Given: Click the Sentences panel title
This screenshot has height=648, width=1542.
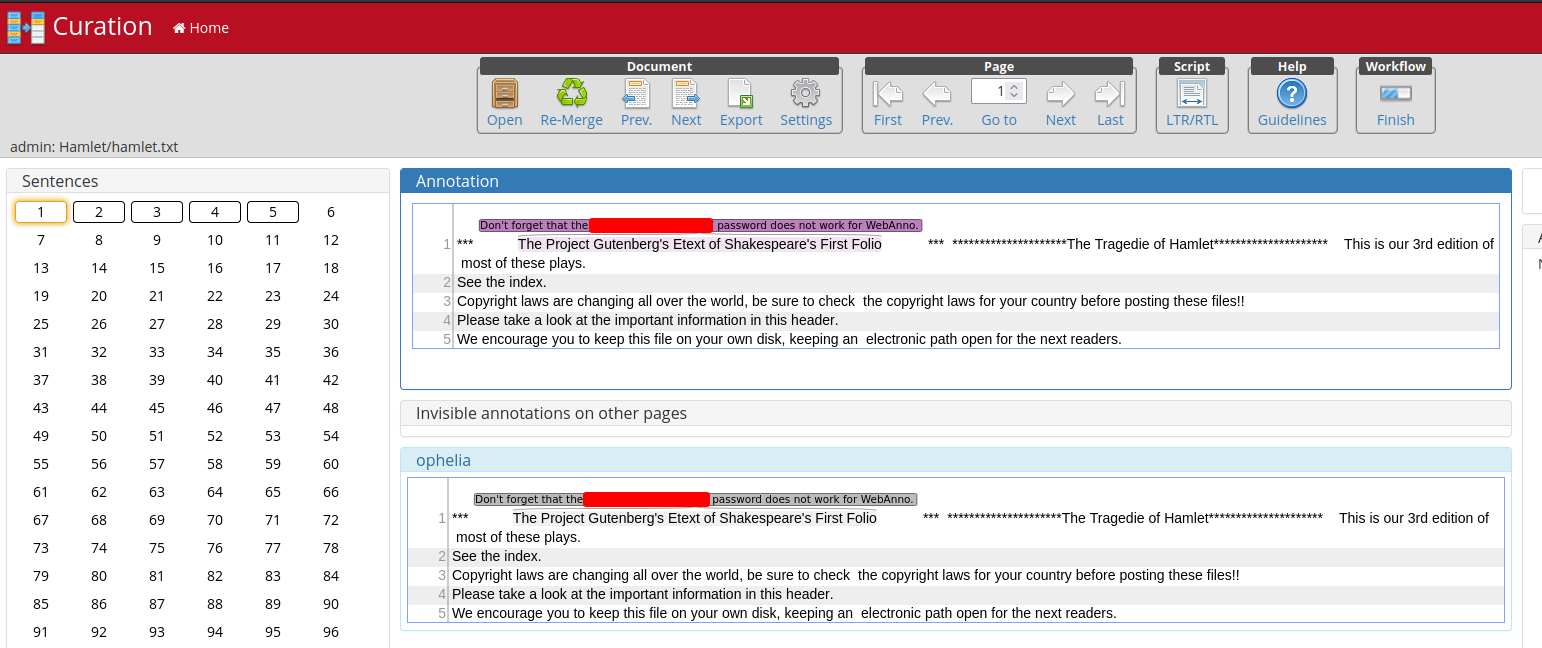Looking at the screenshot, I should (60, 181).
